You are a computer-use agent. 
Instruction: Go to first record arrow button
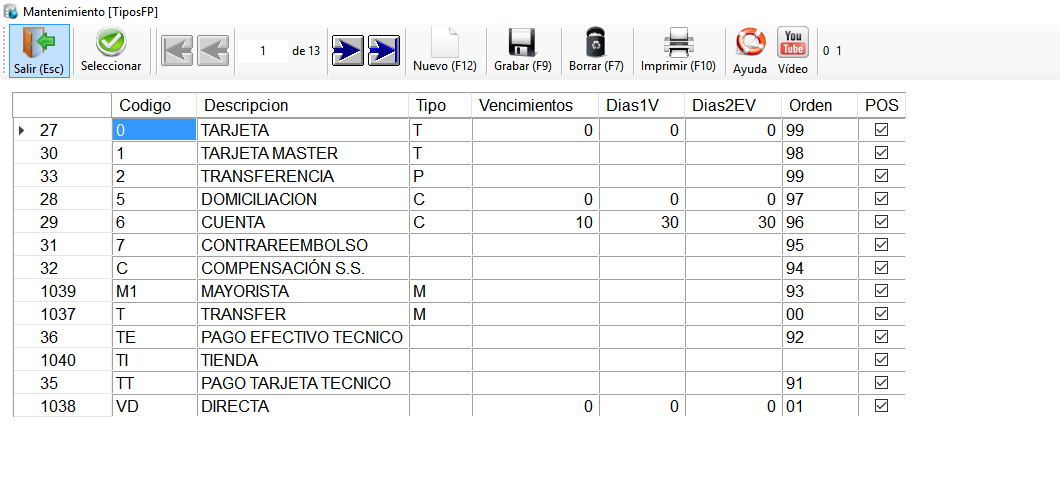tap(177, 51)
